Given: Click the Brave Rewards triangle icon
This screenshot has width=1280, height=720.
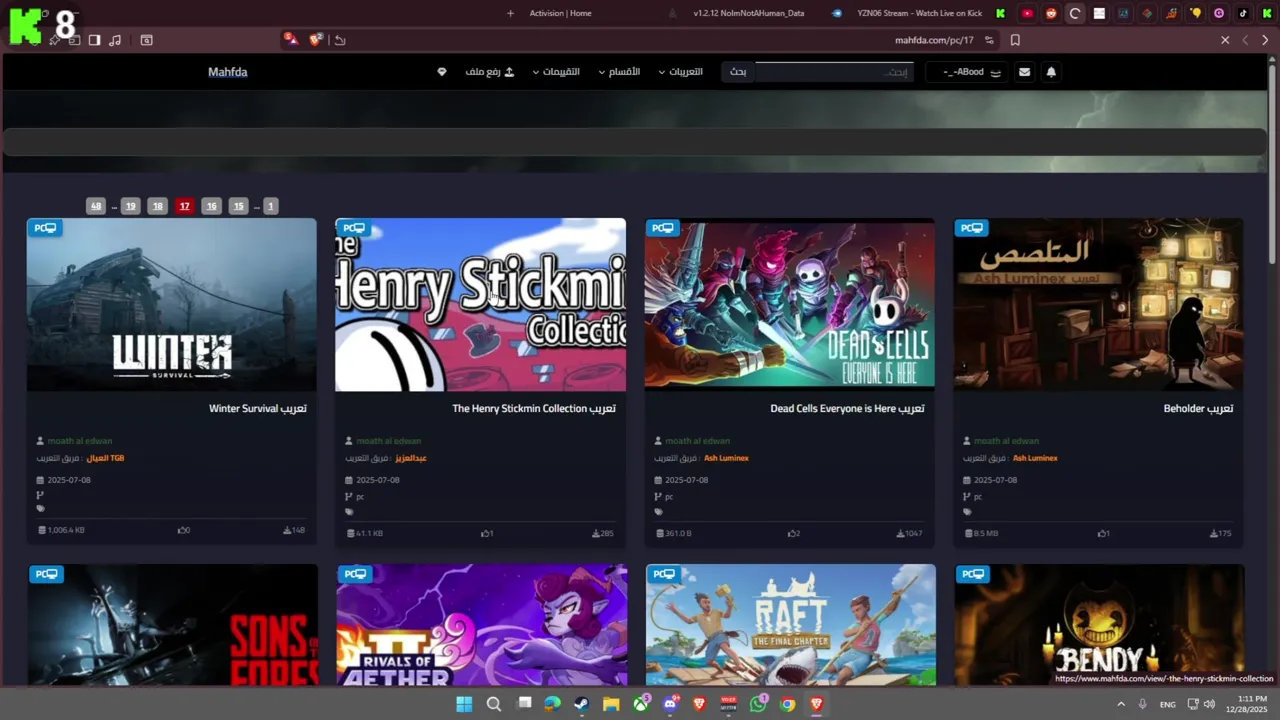Looking at the screenshot, I should tap(290, 39).
